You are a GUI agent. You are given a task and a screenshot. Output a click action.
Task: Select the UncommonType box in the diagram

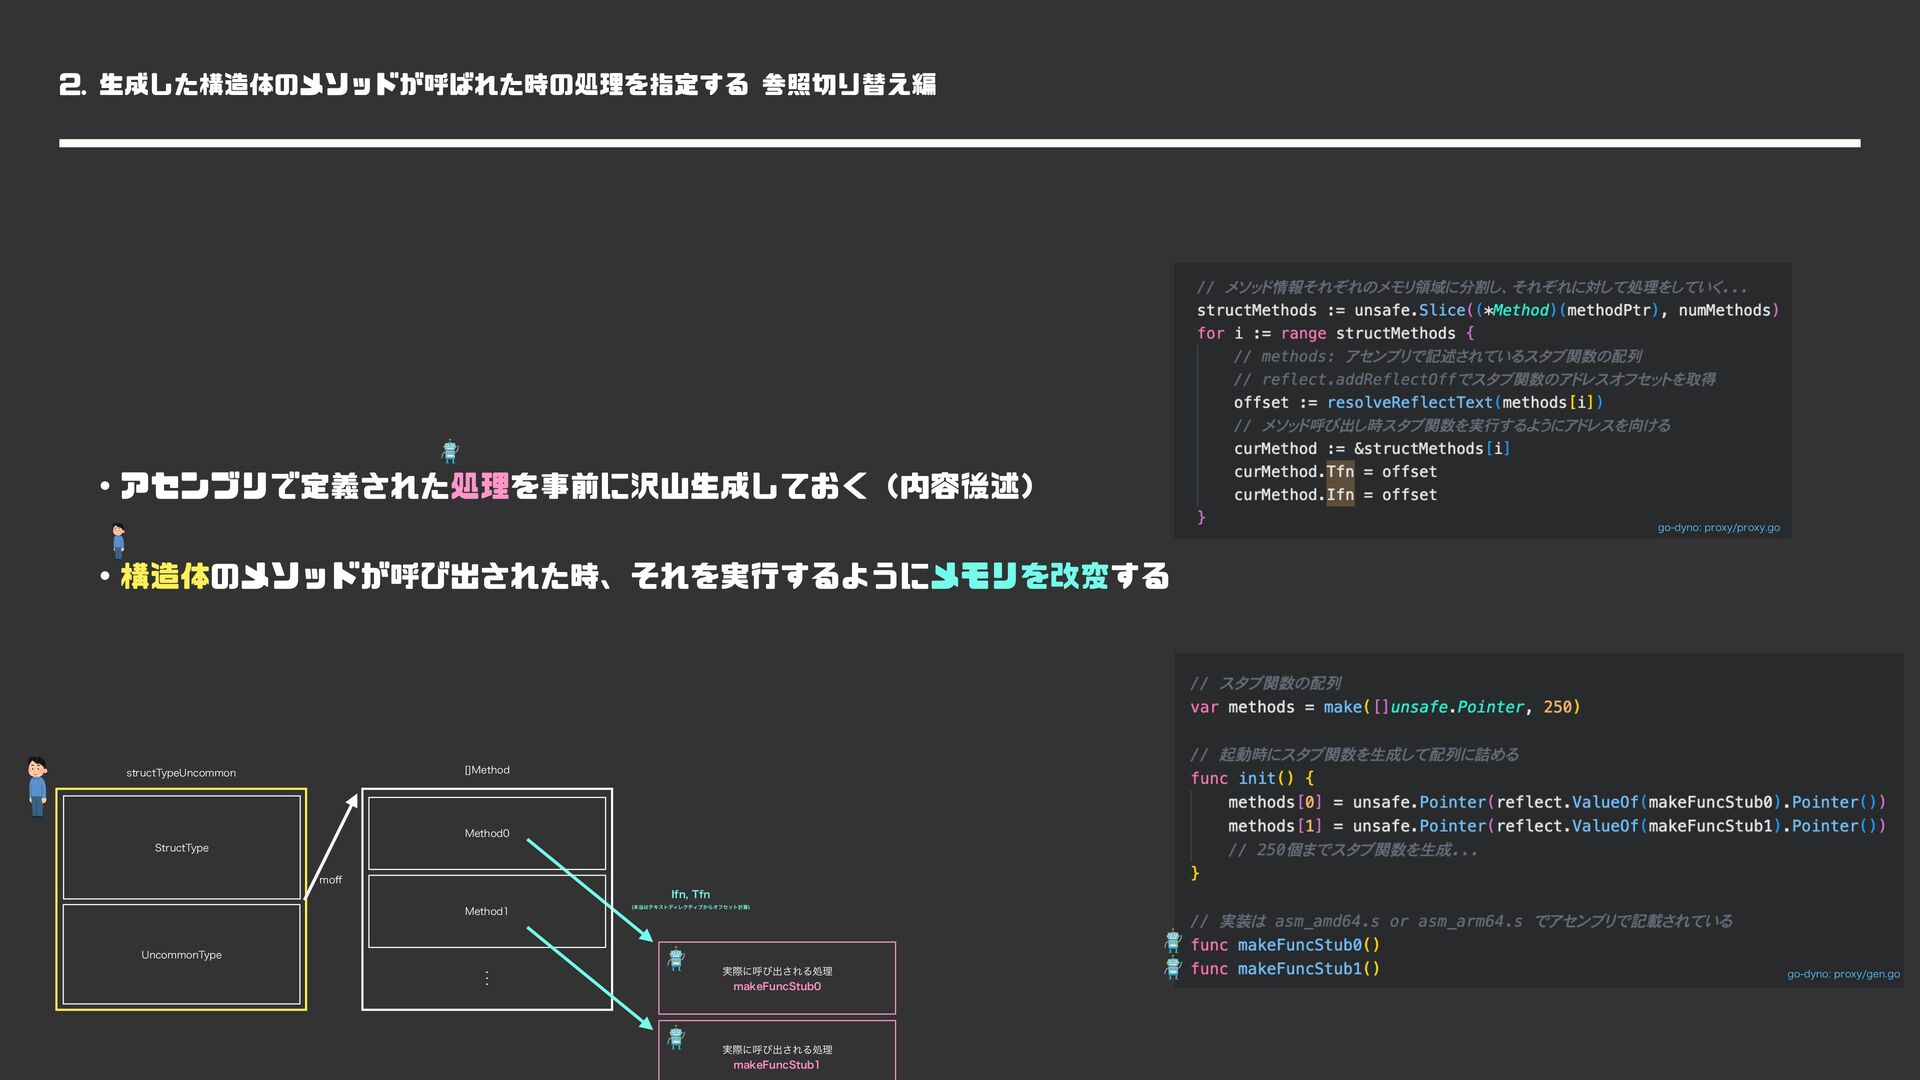click(x=182, y=955)
